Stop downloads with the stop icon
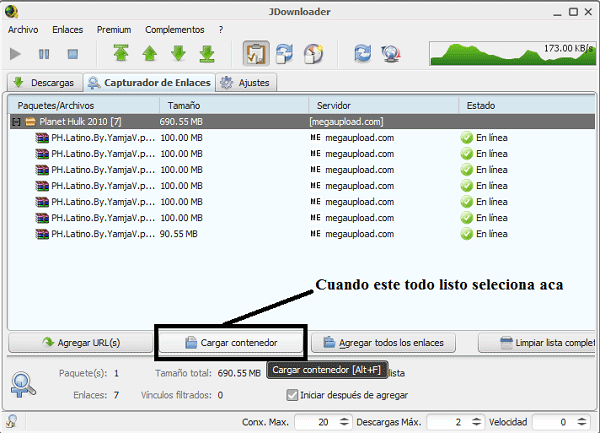Image resolution: width=600 pixels, height=433 pixels. click(x=73, y=54)
